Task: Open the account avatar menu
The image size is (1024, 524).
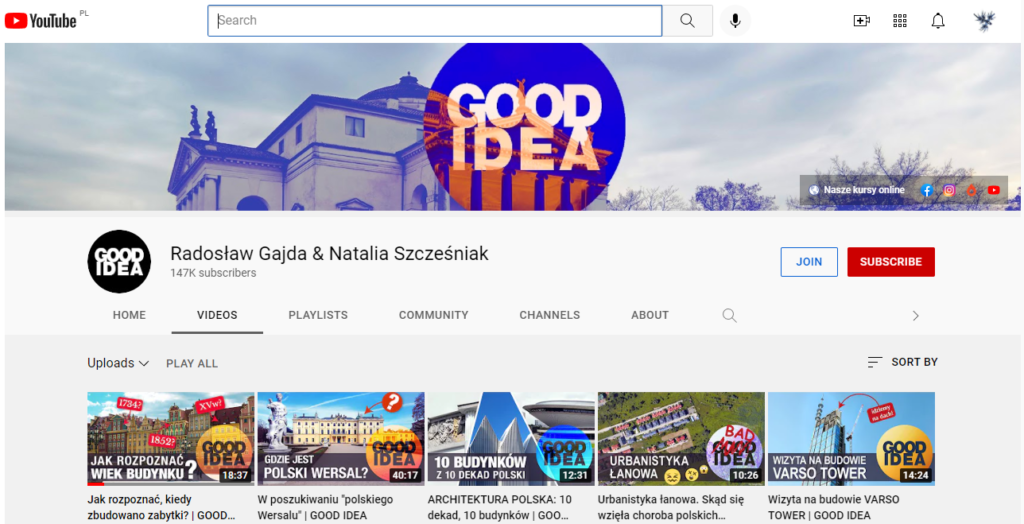Action: (984, 21)
